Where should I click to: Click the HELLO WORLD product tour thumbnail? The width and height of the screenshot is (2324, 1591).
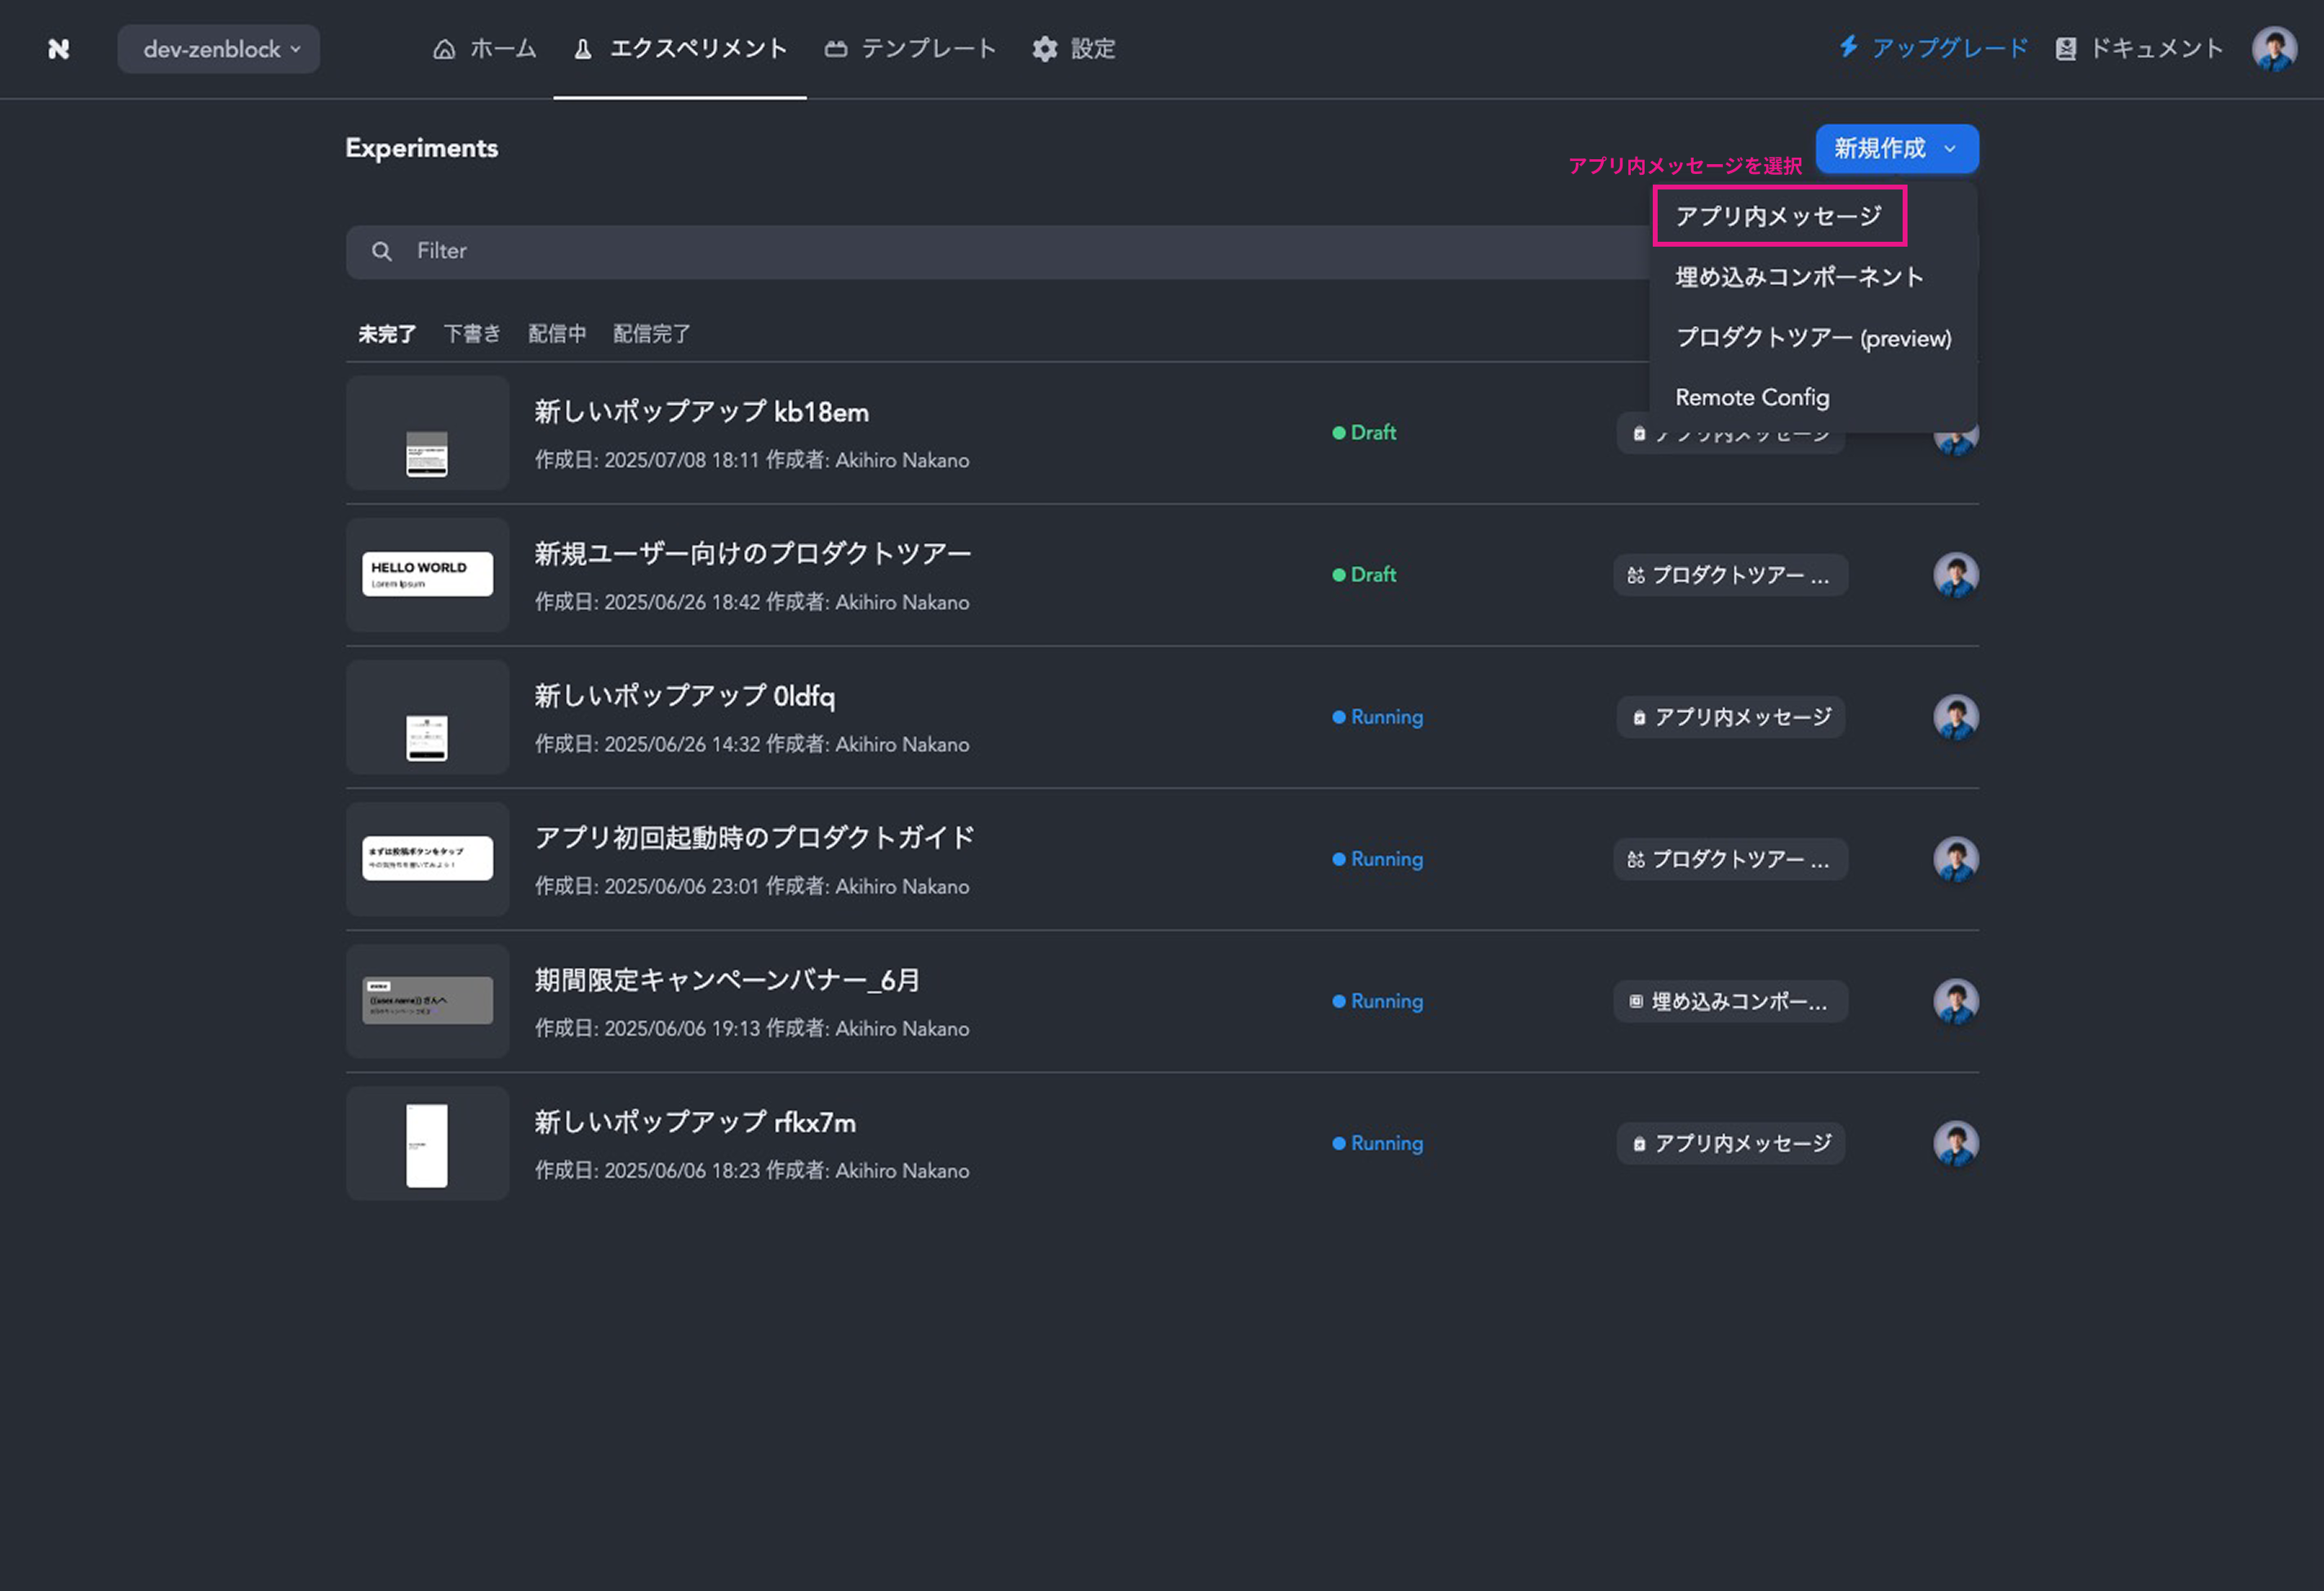427,575
